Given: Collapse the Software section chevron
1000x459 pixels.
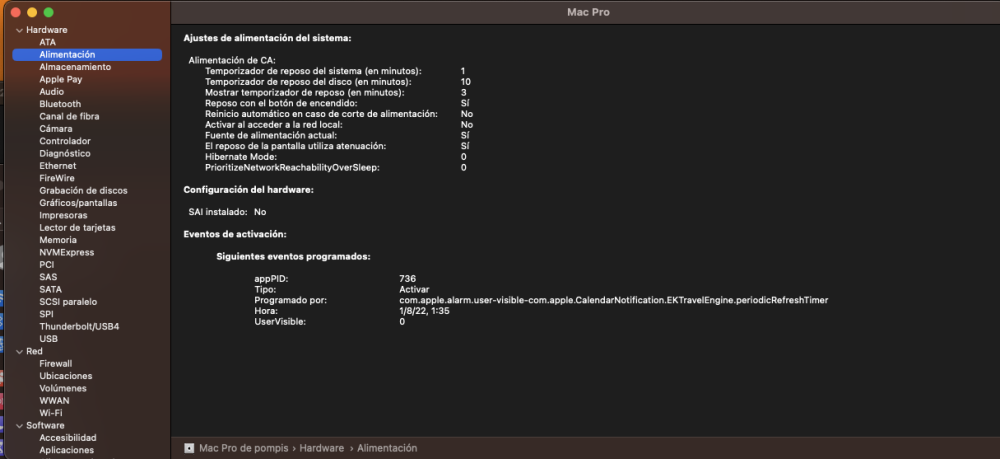Looking at the screenshot, I should (x=19, y=425).
